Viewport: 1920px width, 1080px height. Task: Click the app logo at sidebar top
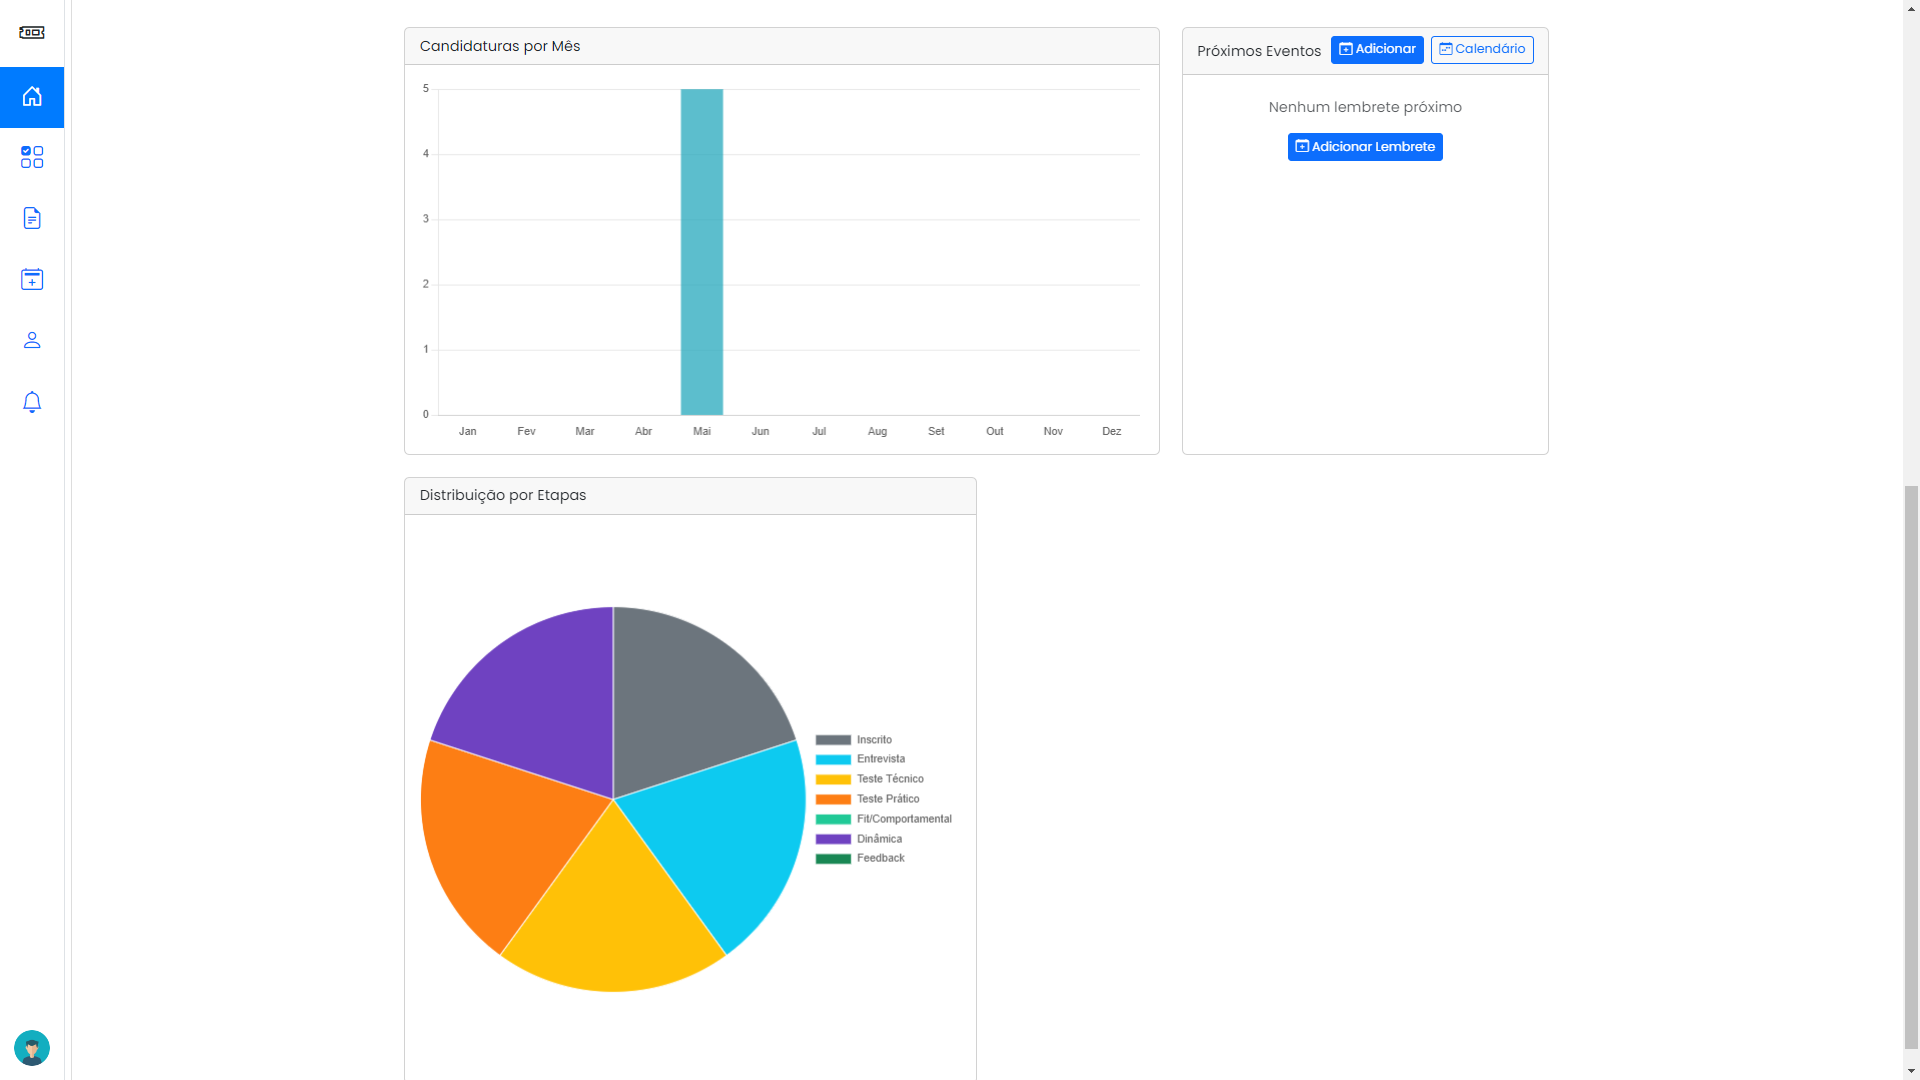32,32
